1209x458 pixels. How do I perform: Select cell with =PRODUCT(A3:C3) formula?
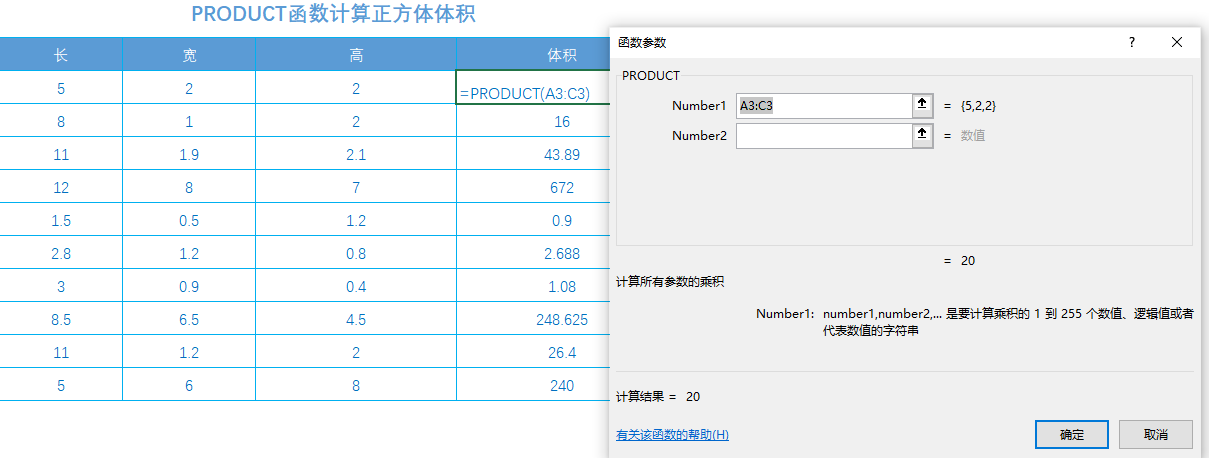533,88
